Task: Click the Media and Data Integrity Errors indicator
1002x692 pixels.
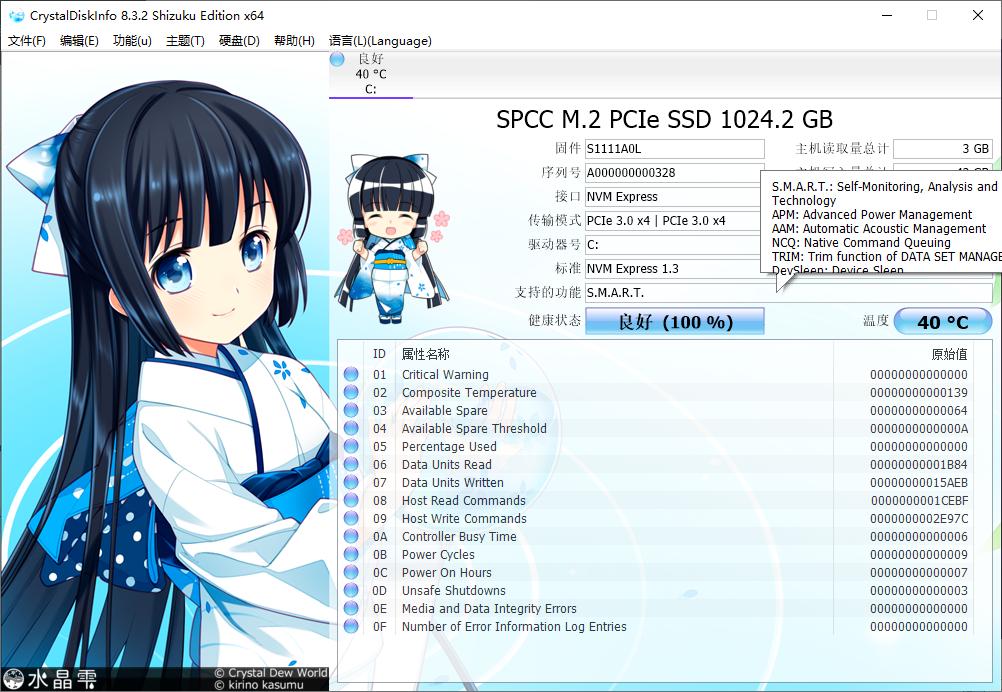Action: point(351,608)
